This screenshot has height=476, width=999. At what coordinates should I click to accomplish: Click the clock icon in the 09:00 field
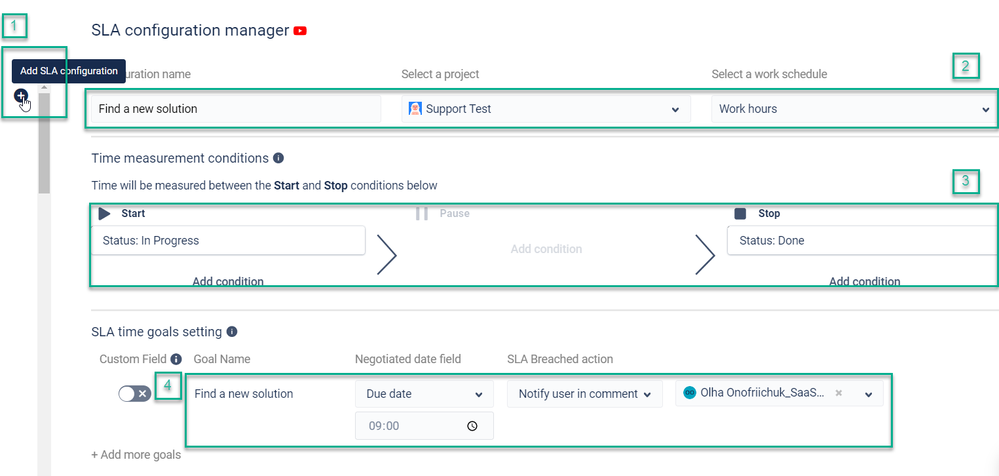pyautogui.click(x=472, y=426)
